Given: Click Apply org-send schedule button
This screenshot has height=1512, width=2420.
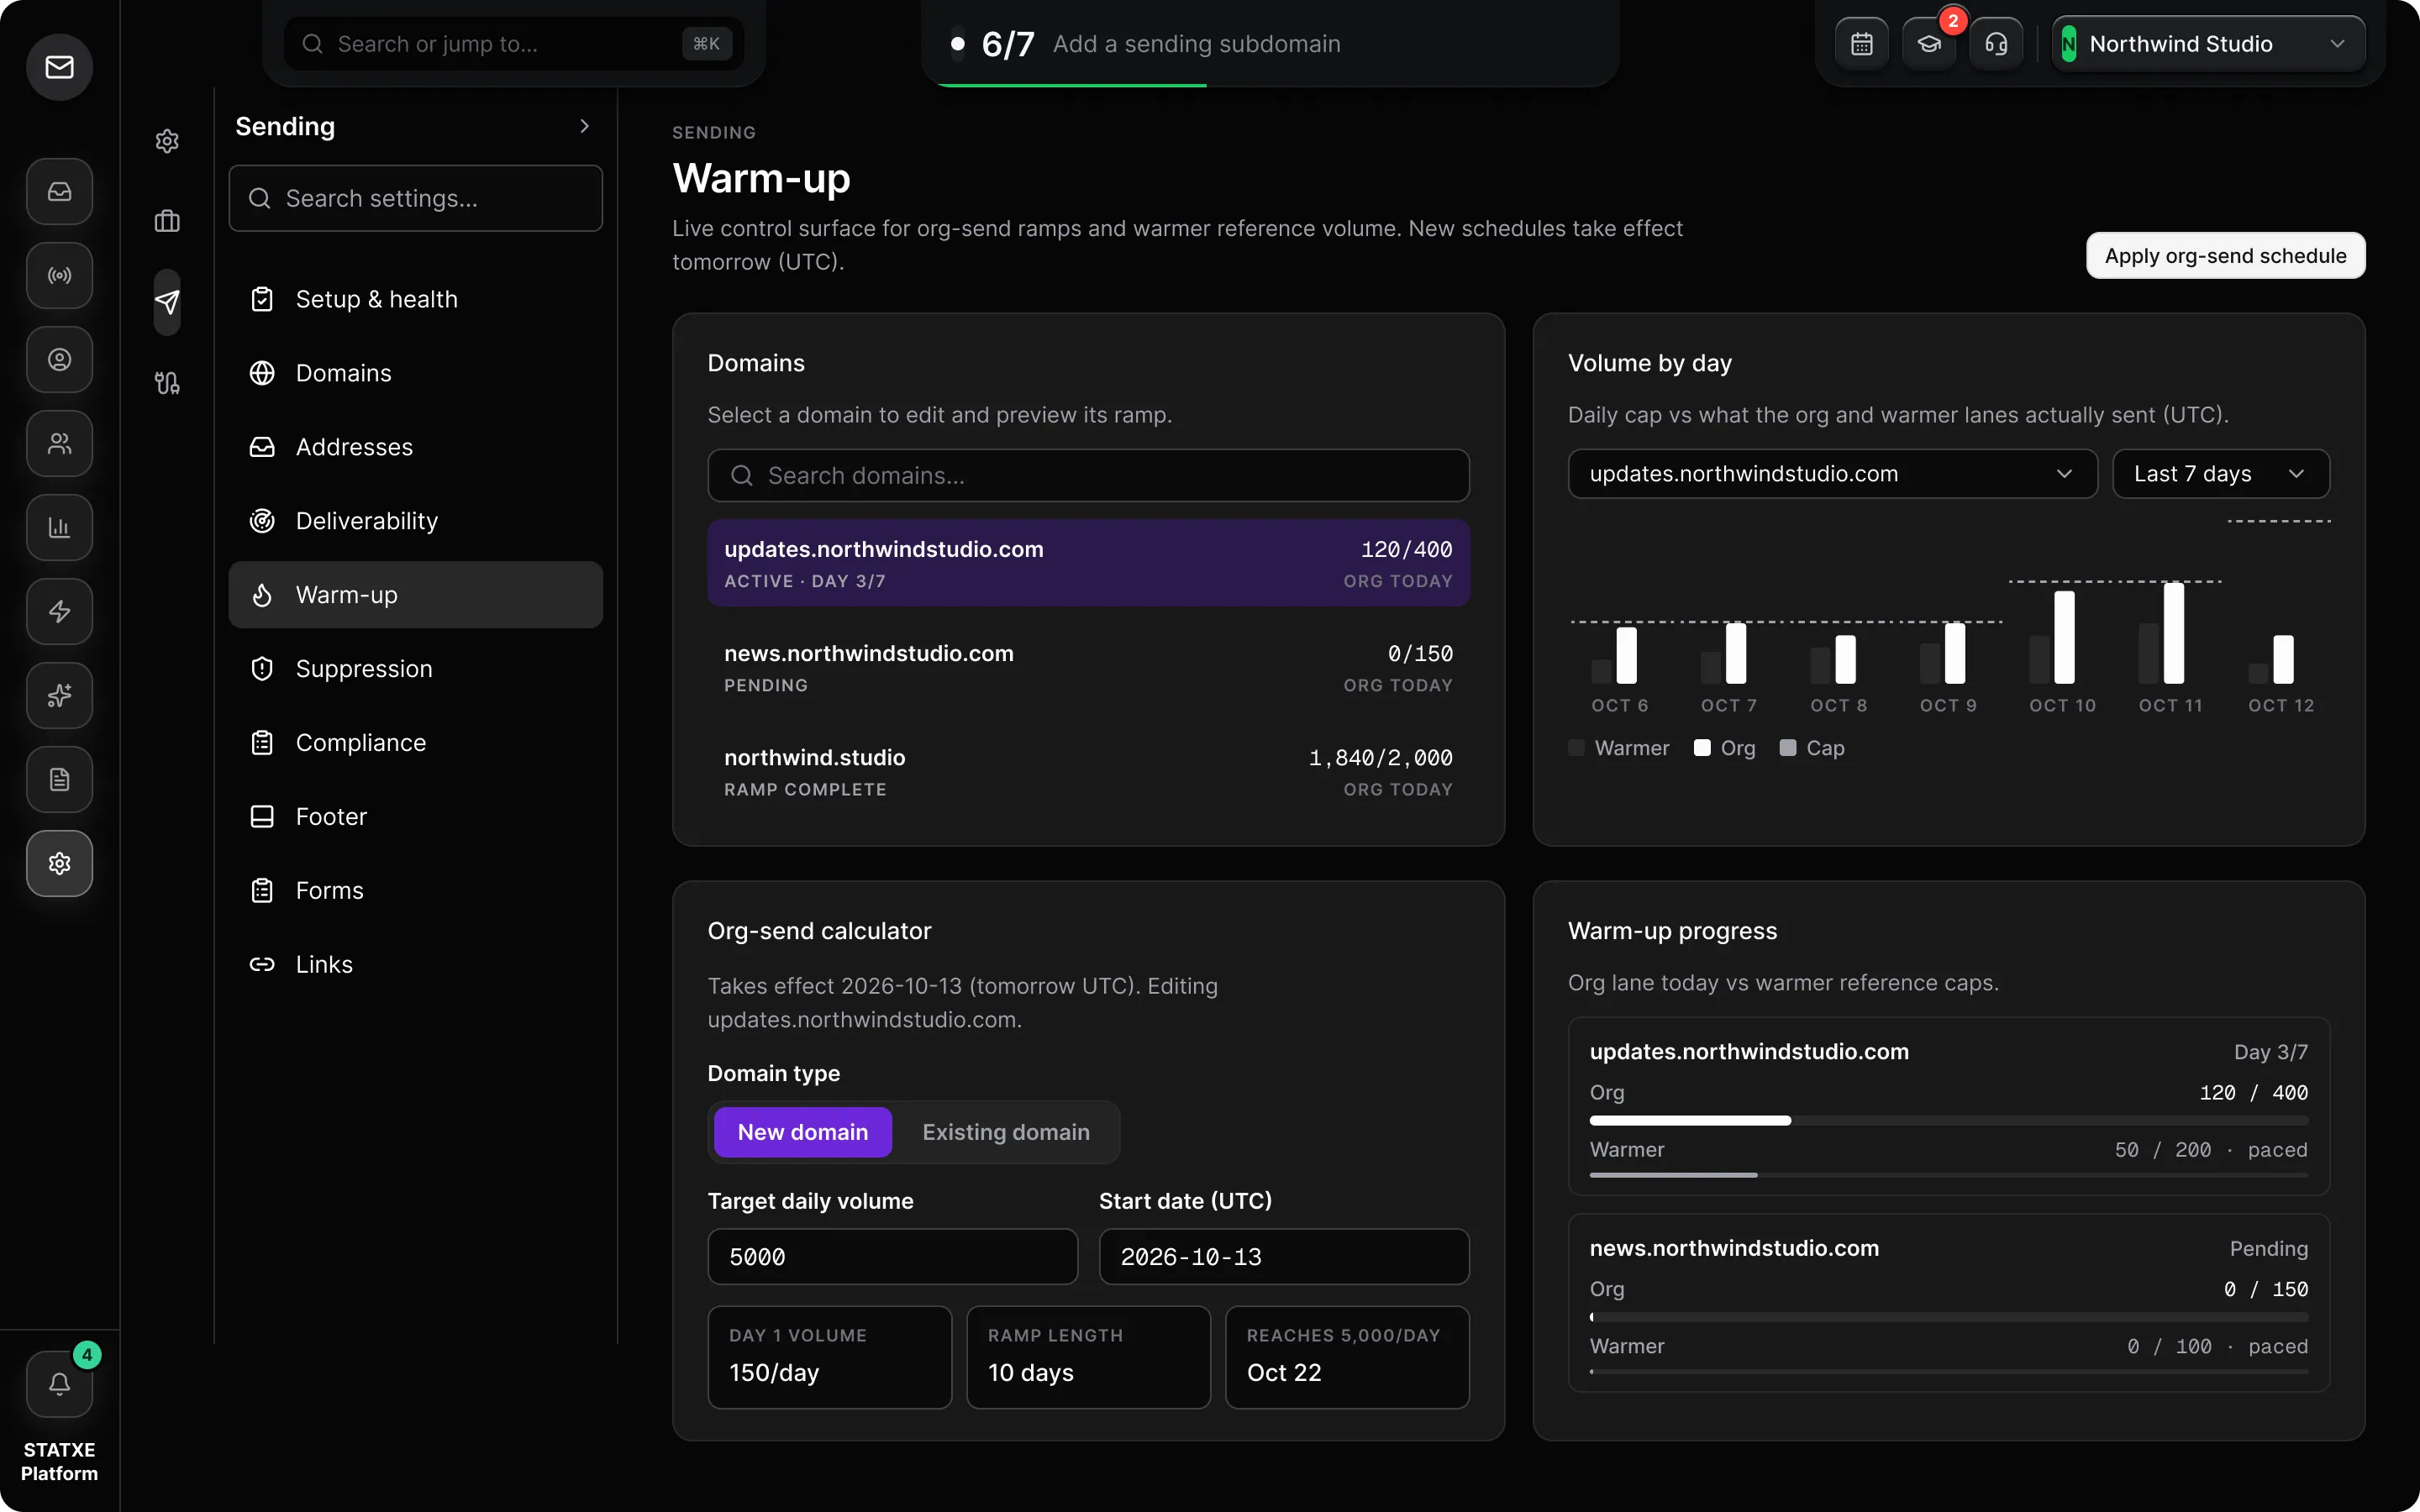Looking at the screenshot, I should pos(2225,256).
